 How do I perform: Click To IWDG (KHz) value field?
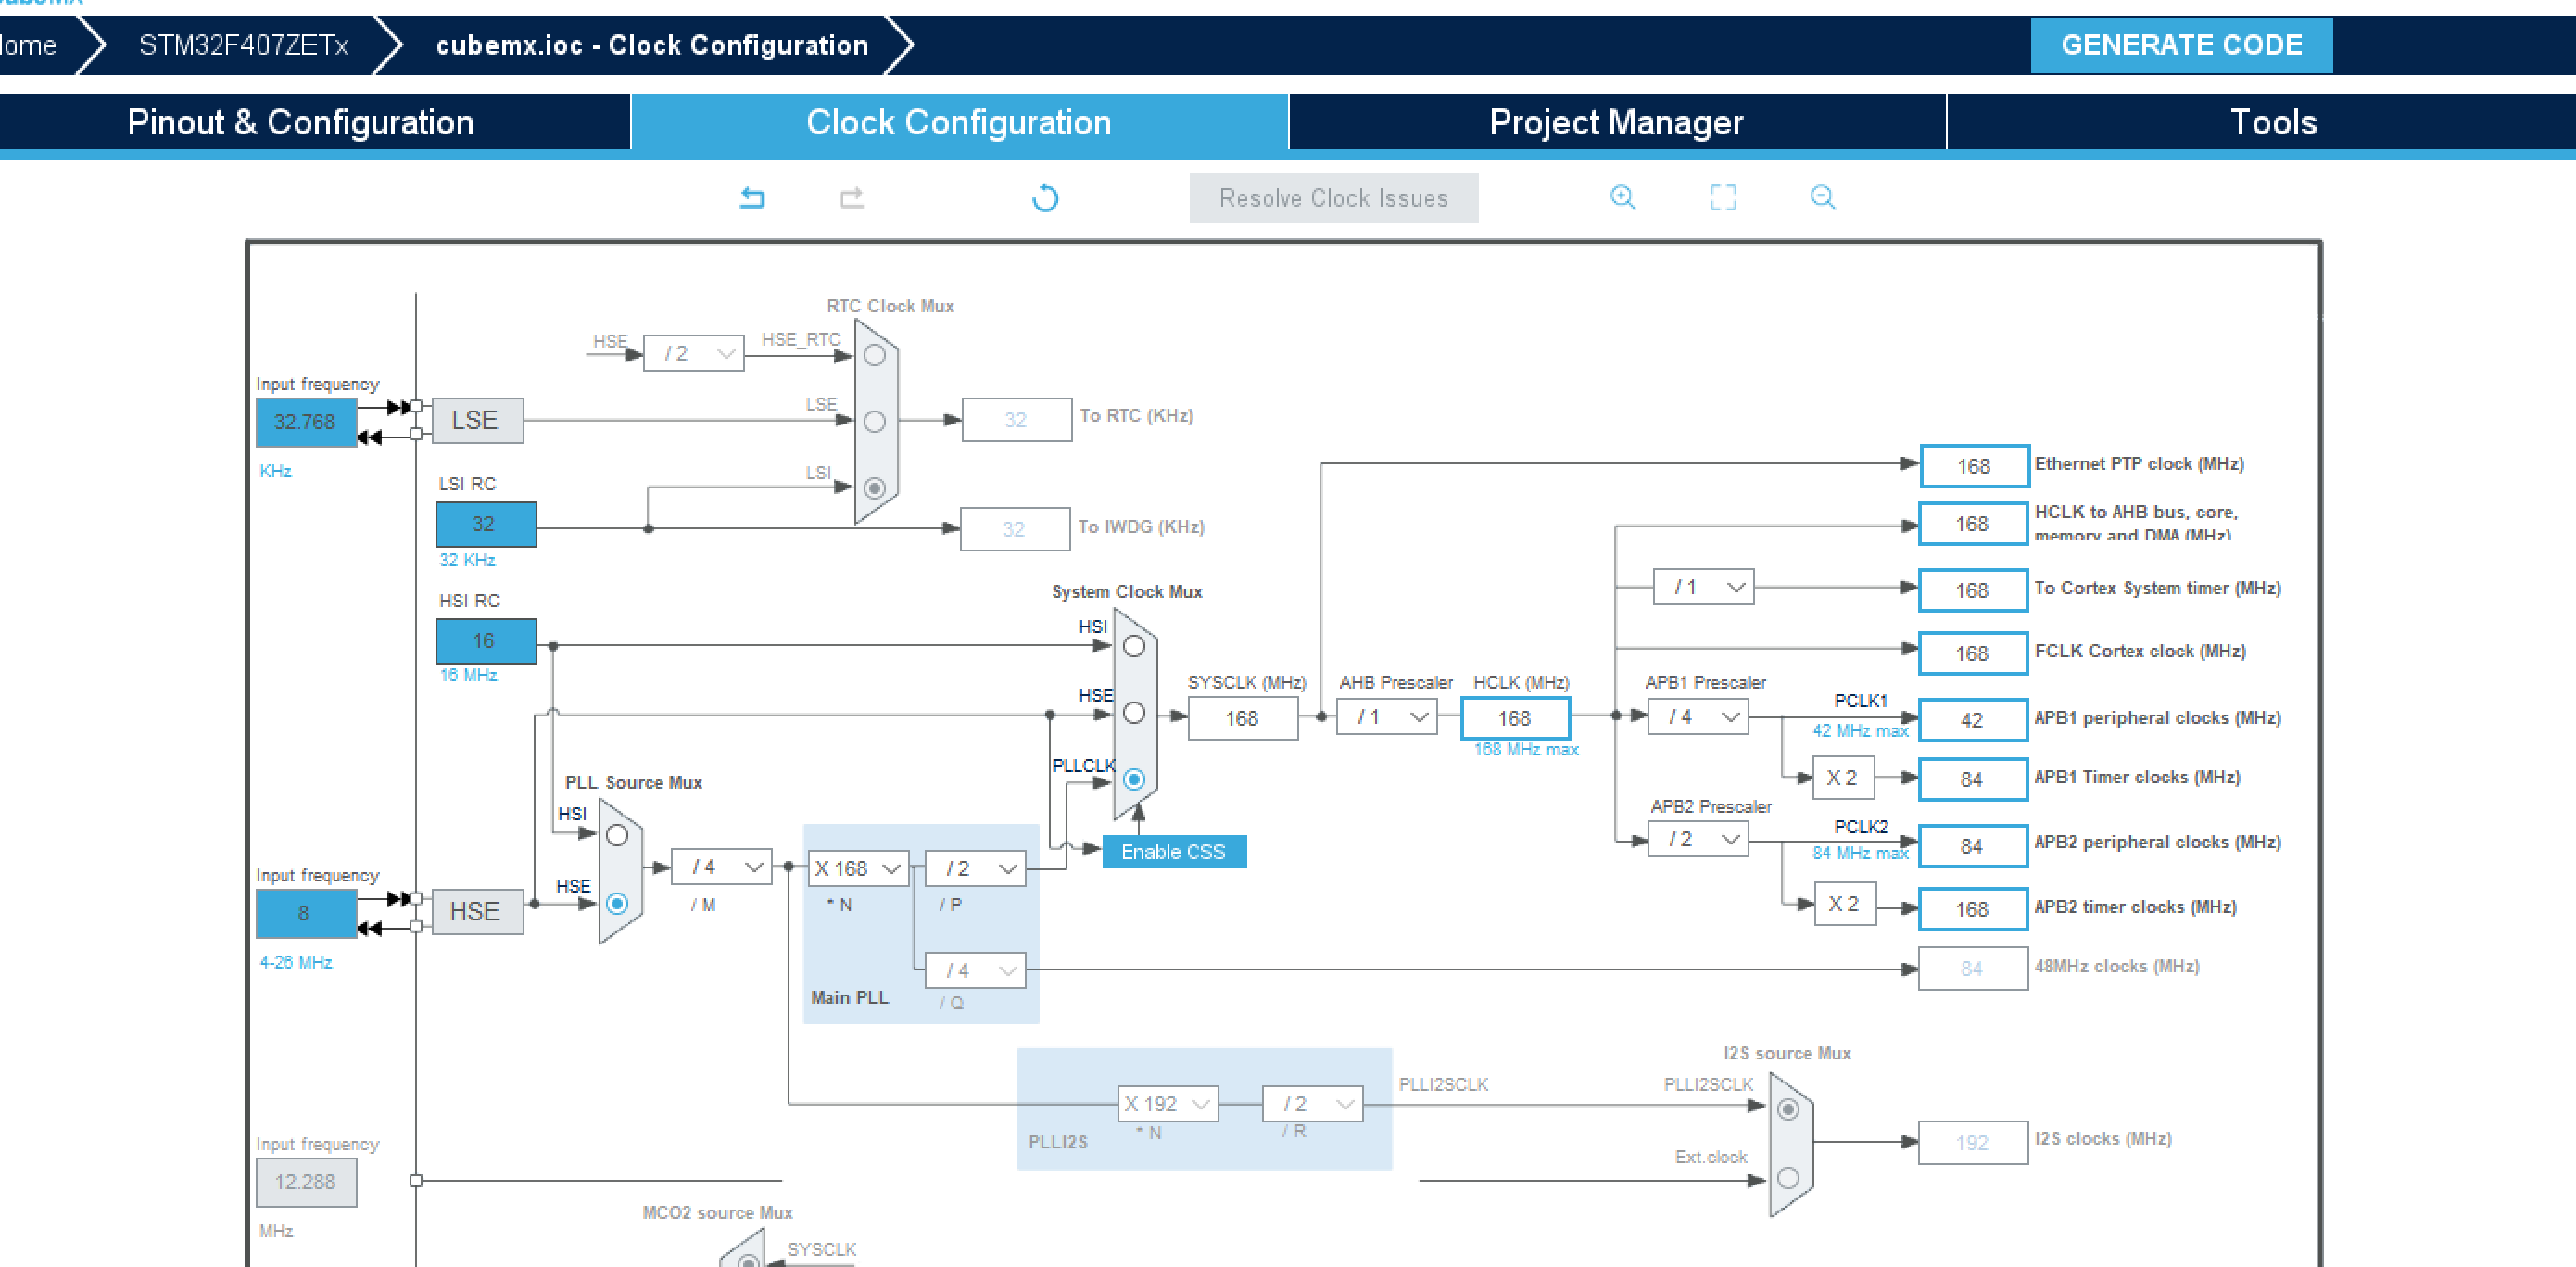pos(1015,529)
